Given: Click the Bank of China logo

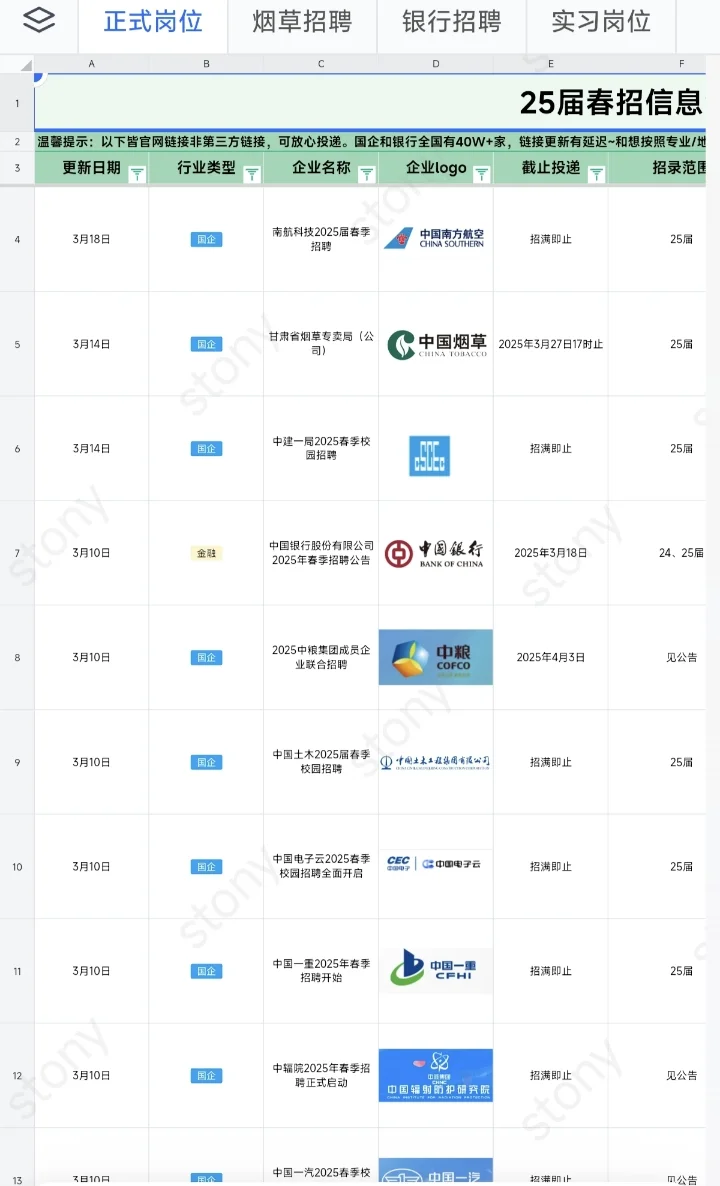Looking at the screenshot, I should [434, 554].
